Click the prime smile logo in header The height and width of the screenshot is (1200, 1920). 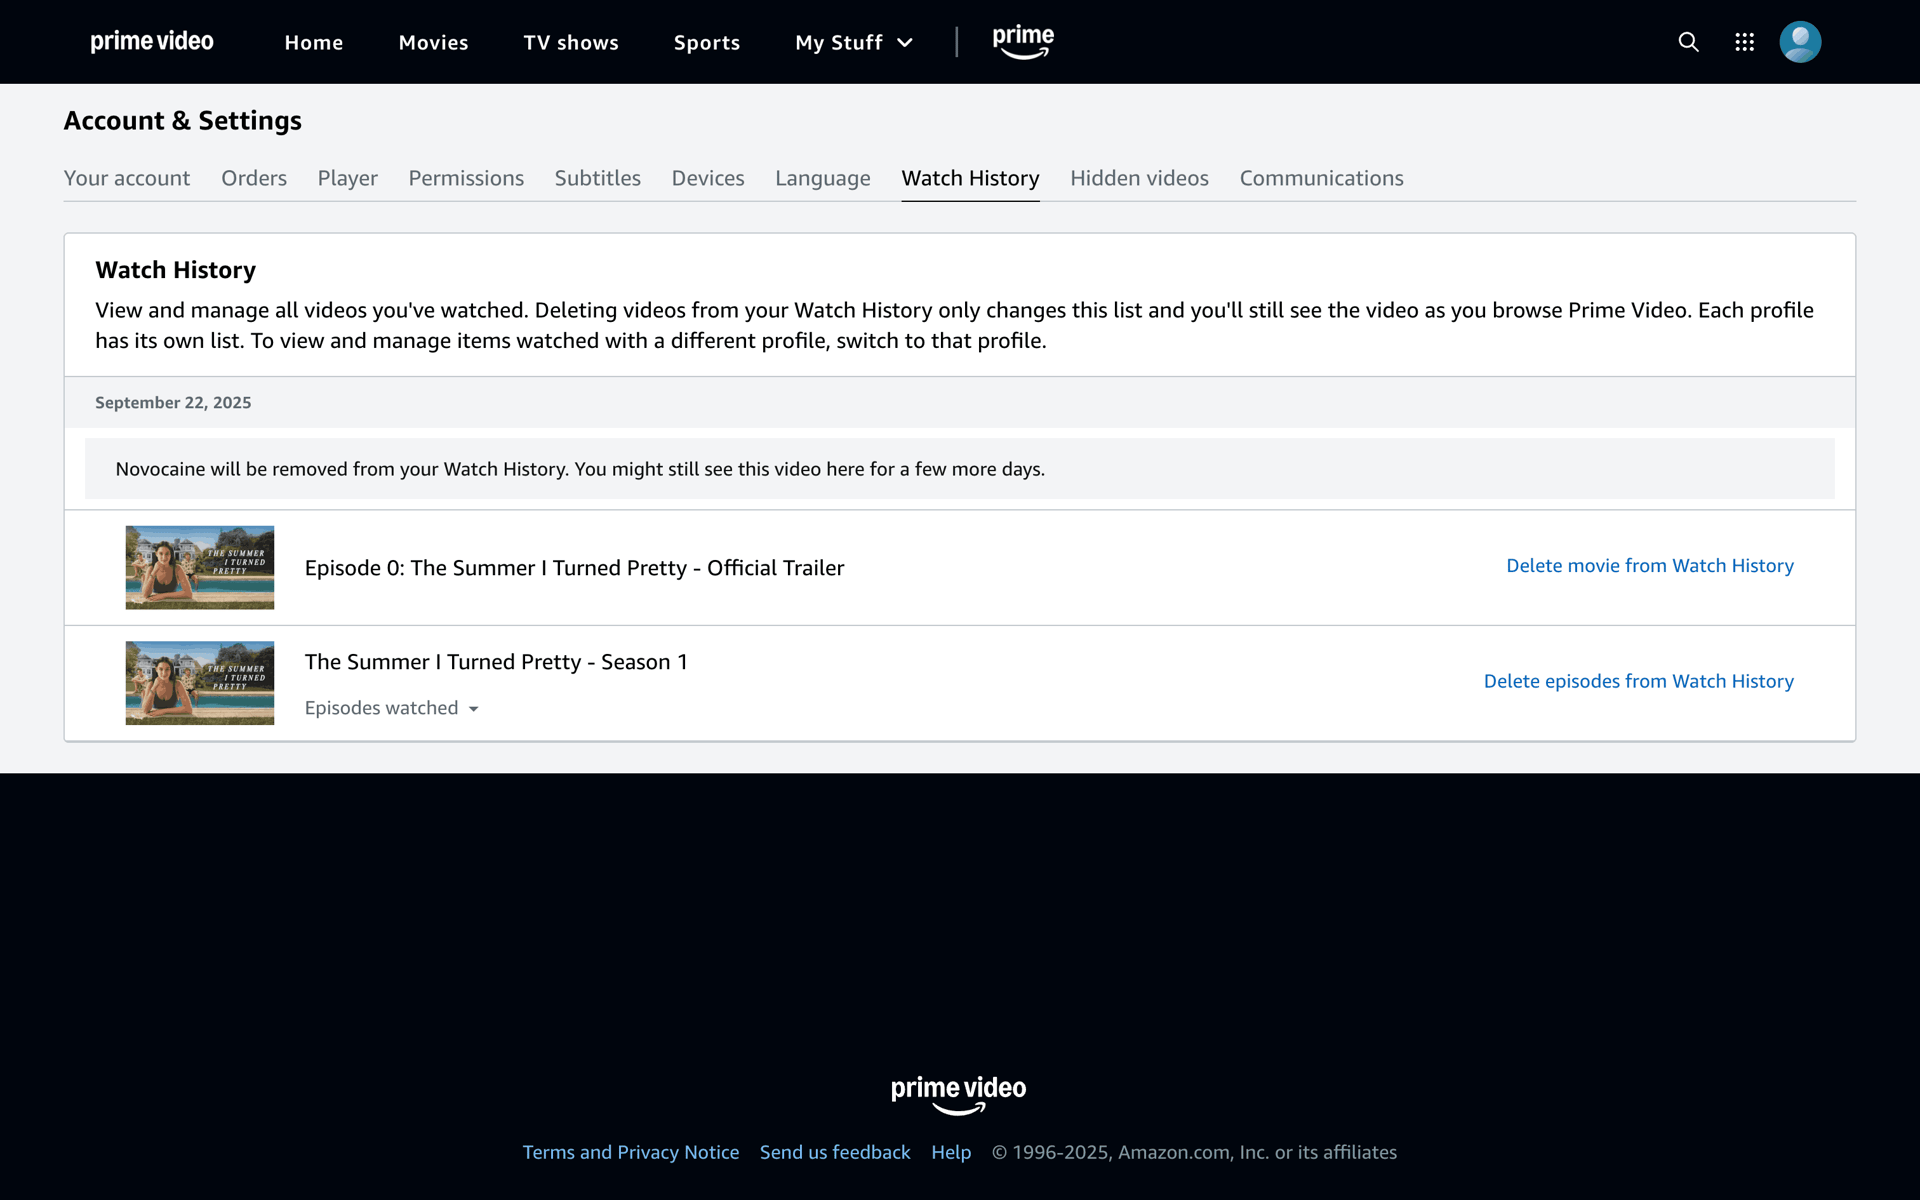(1023, 42)
